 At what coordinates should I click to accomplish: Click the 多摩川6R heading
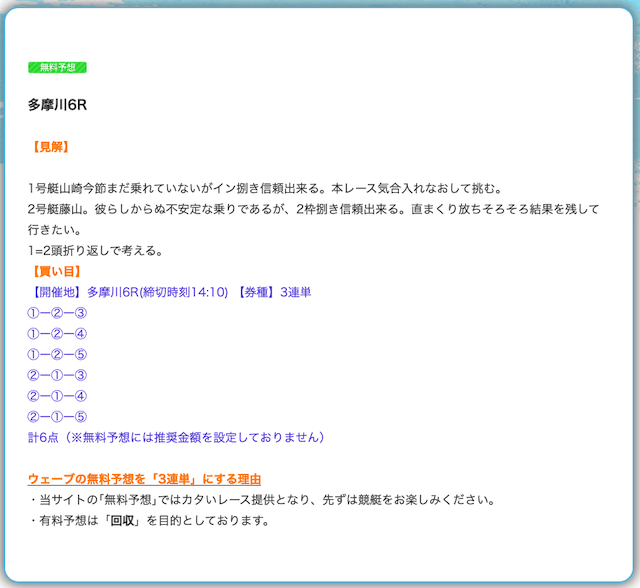click(x=57, y=105)
